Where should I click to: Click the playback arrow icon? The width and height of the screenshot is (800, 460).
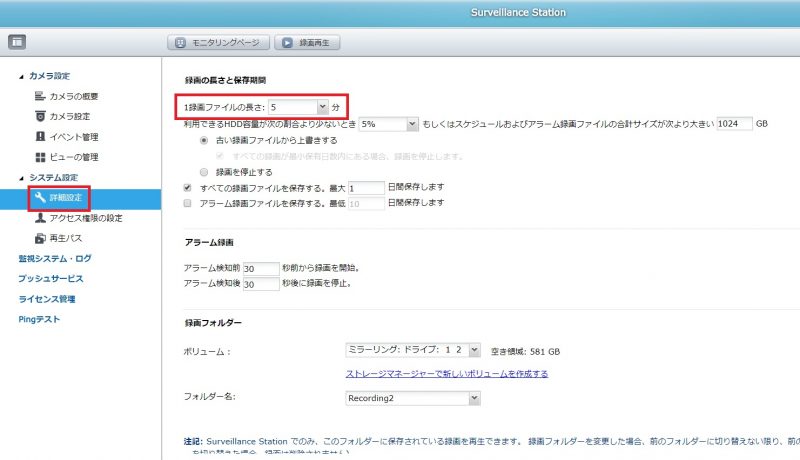[287, 43]
